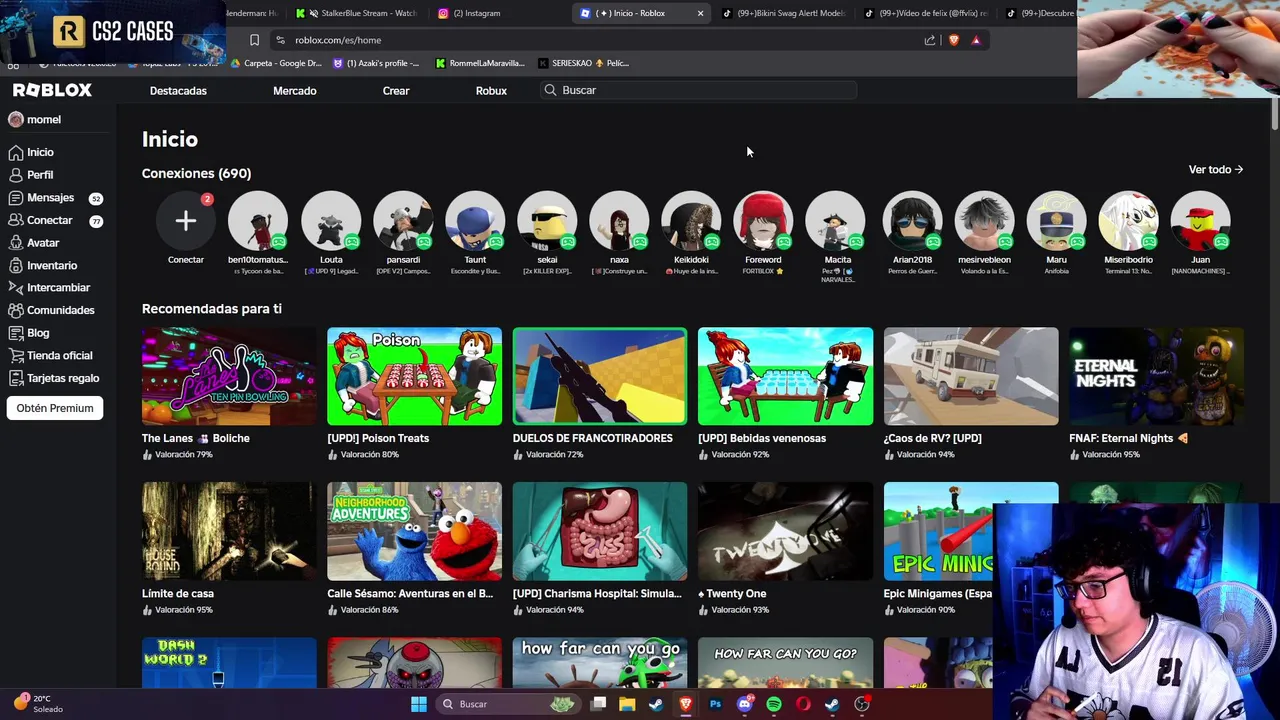
Task: Open the momel profile link
Action: [x=35, y=120]
